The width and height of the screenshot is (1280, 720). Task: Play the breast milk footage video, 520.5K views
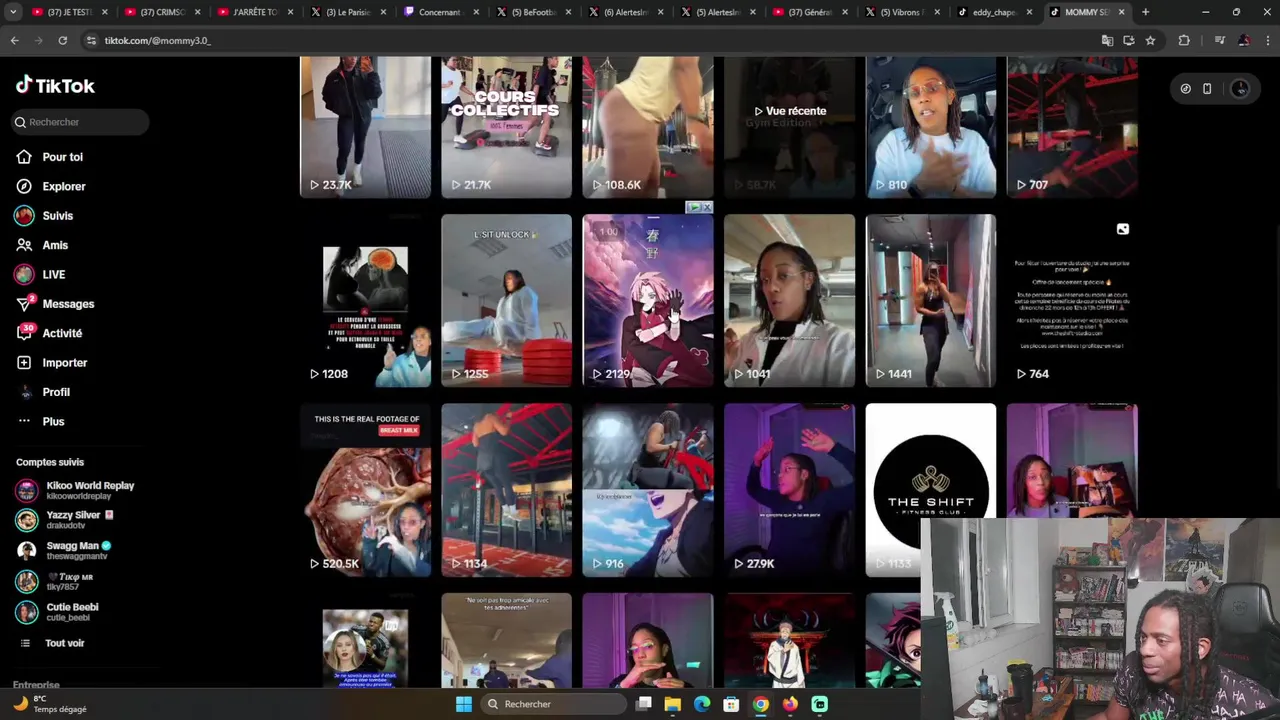tap(365, 490)
